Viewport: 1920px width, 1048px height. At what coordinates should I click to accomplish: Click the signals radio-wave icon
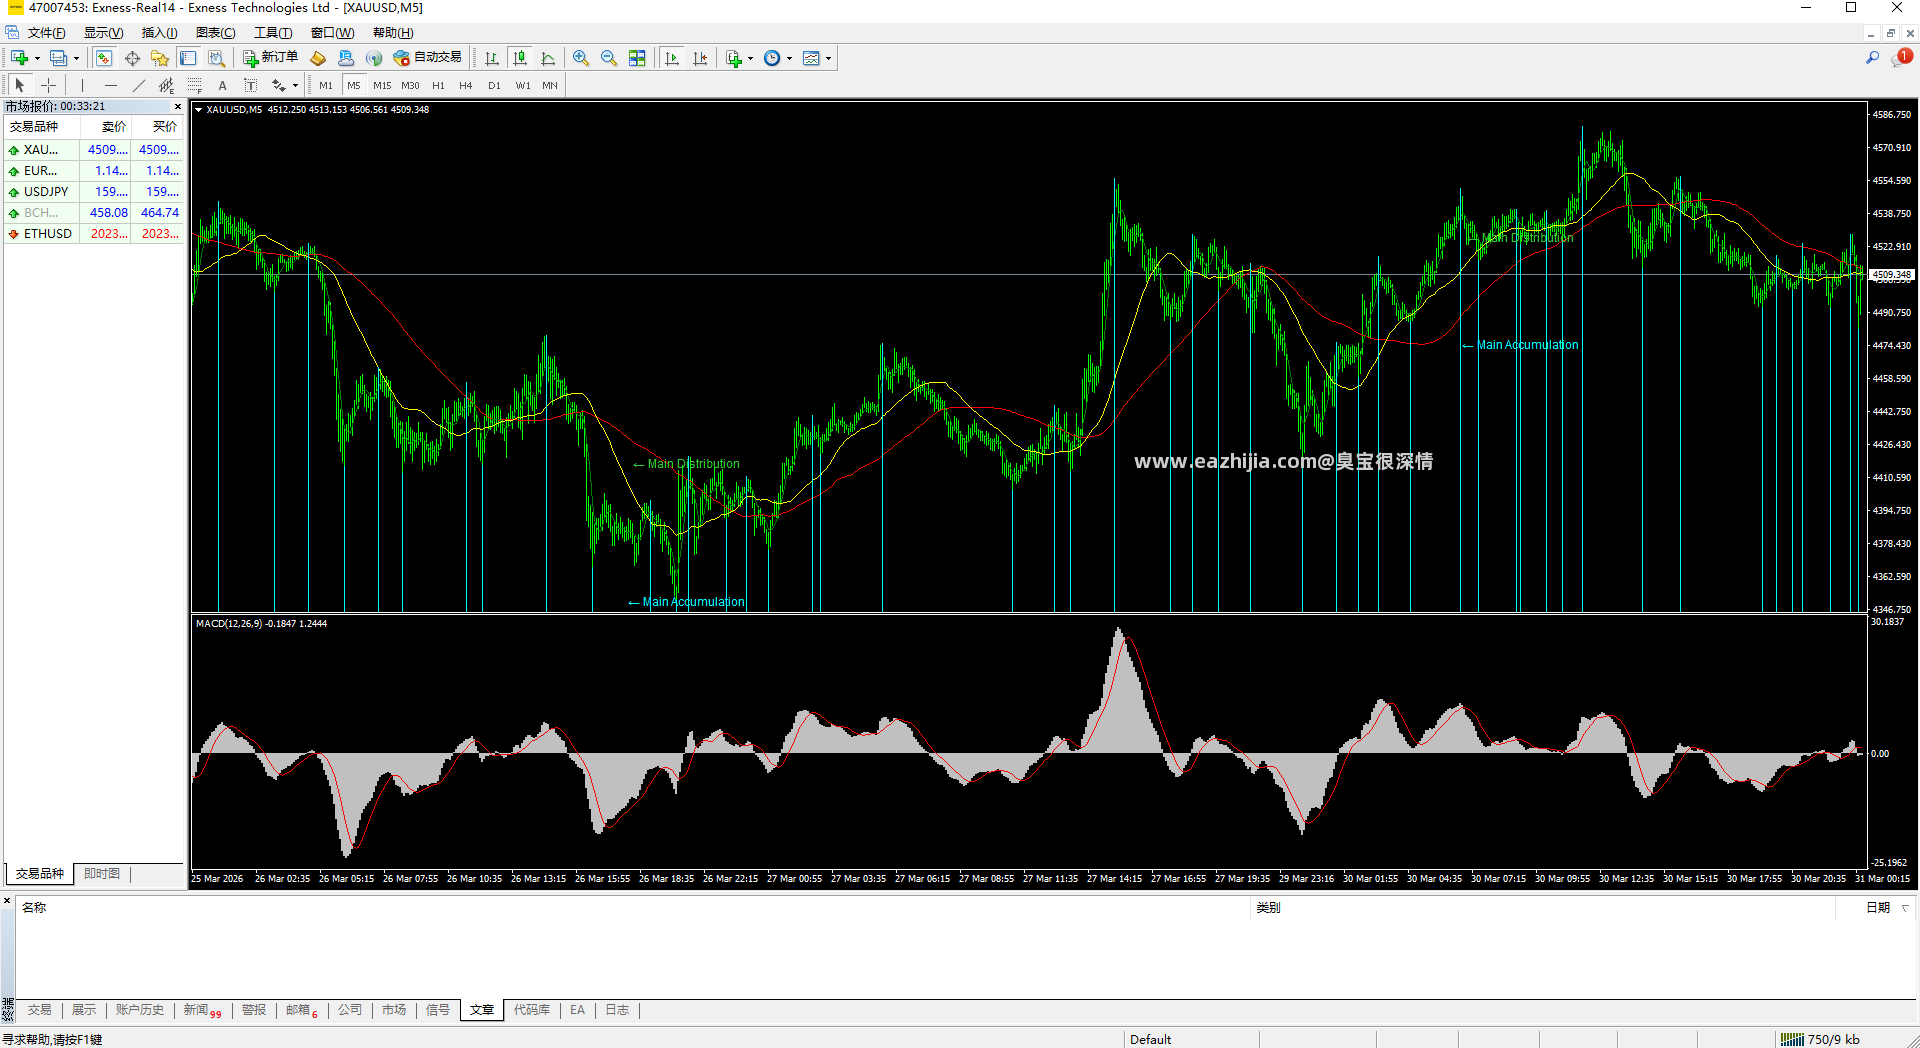374,58
